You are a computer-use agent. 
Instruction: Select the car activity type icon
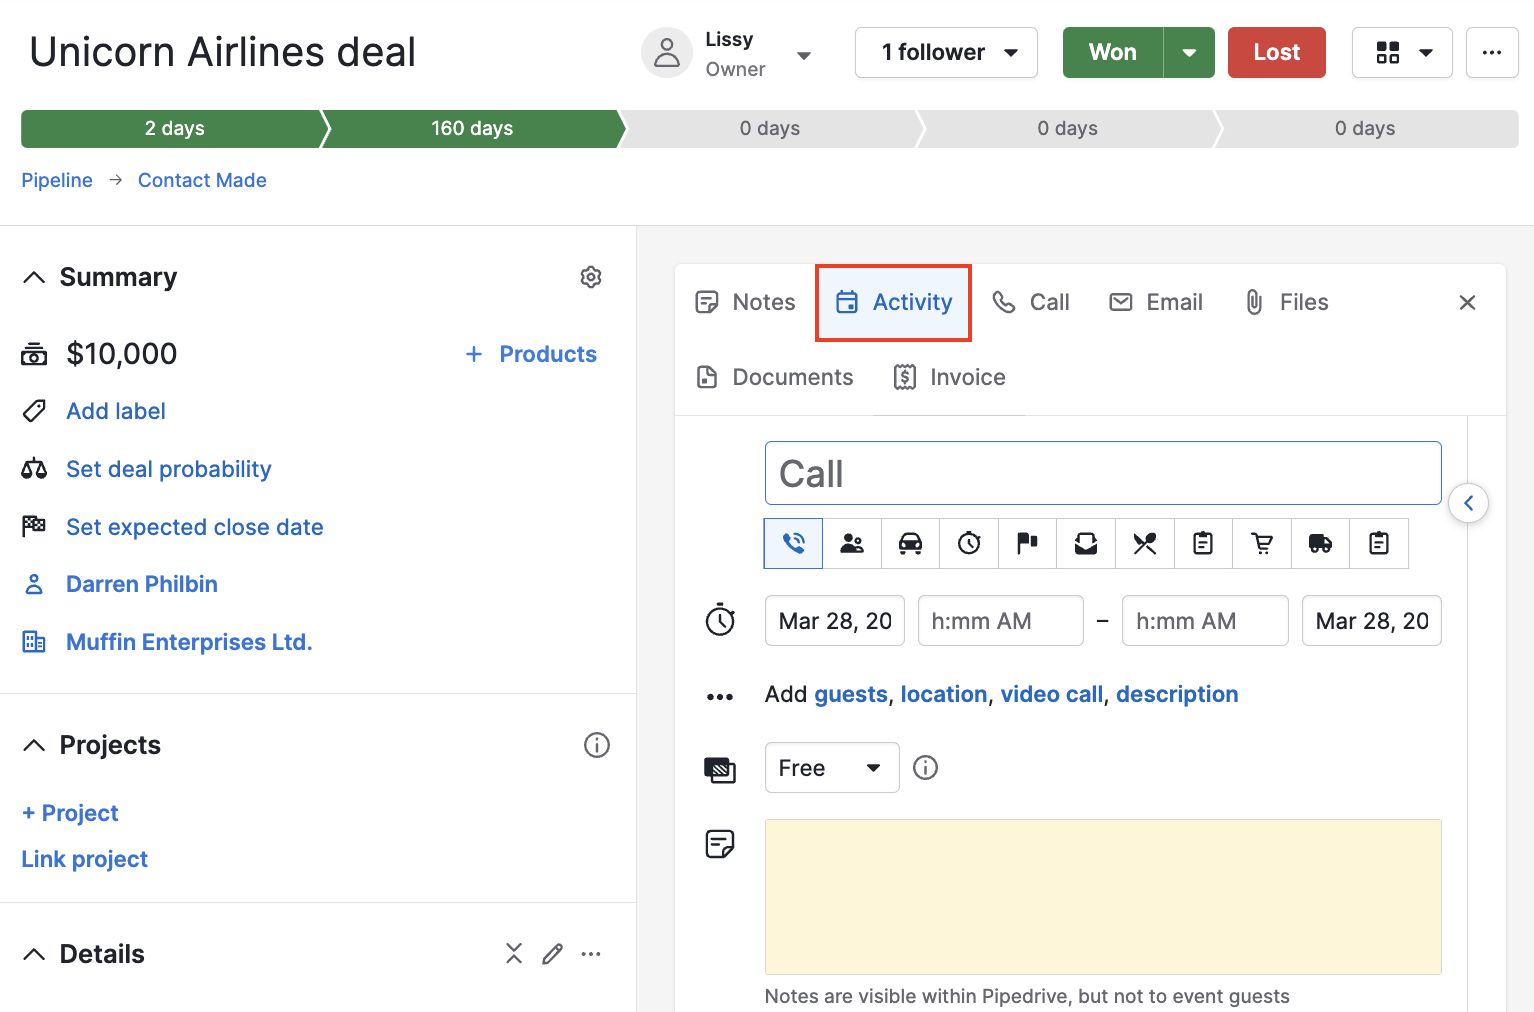click(x=910, y=543)
